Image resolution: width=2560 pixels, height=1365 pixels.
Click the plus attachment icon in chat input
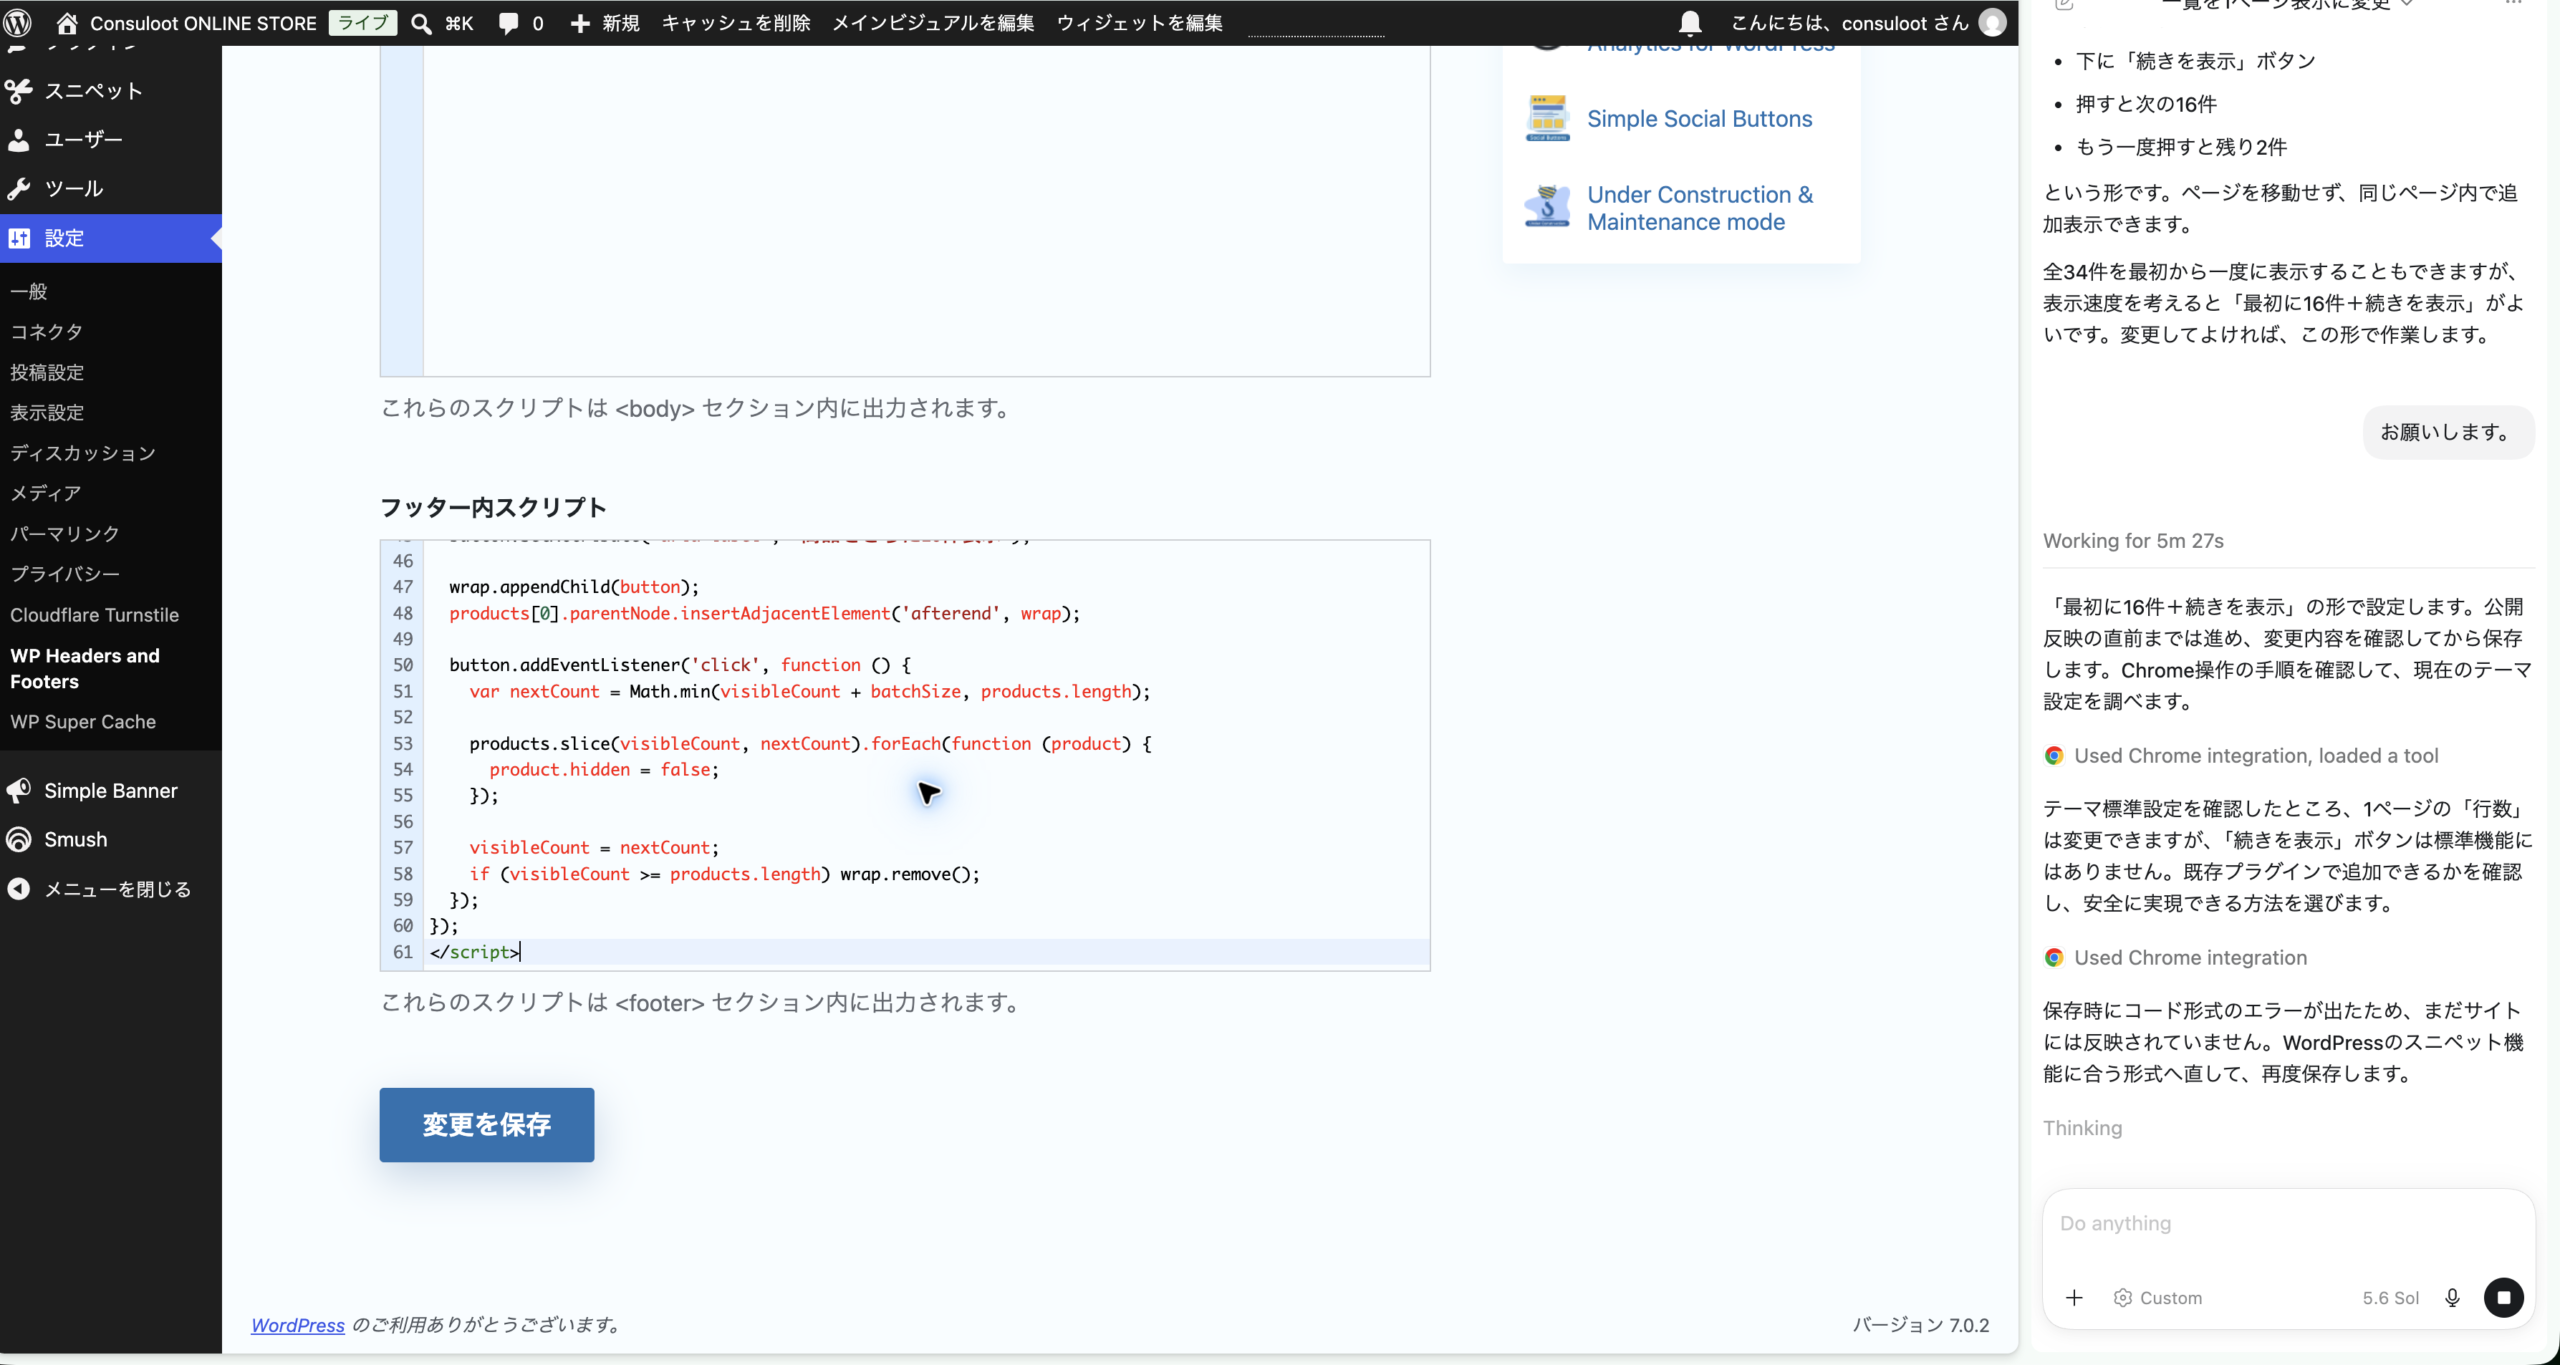pos(2074,1297)
